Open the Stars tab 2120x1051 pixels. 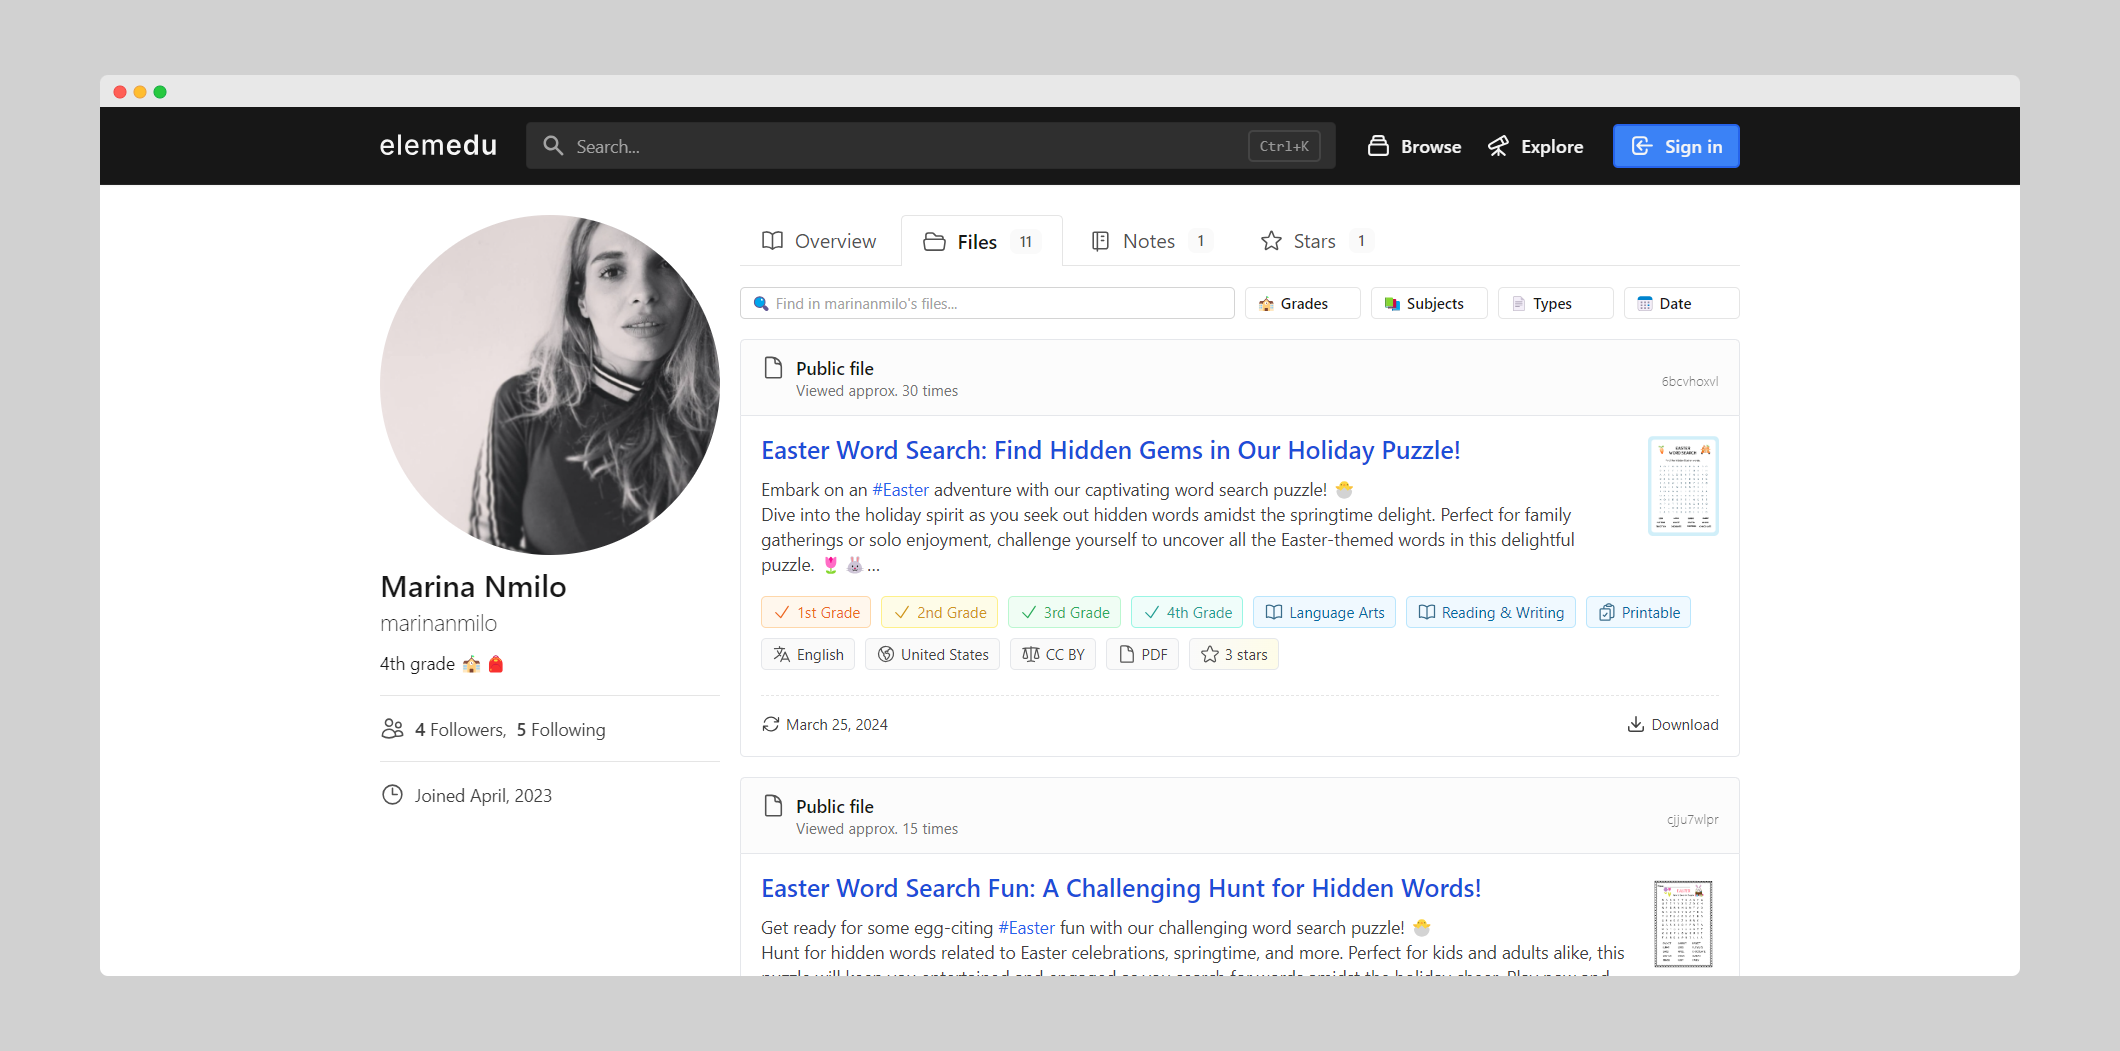click(x=1316, y=241)
